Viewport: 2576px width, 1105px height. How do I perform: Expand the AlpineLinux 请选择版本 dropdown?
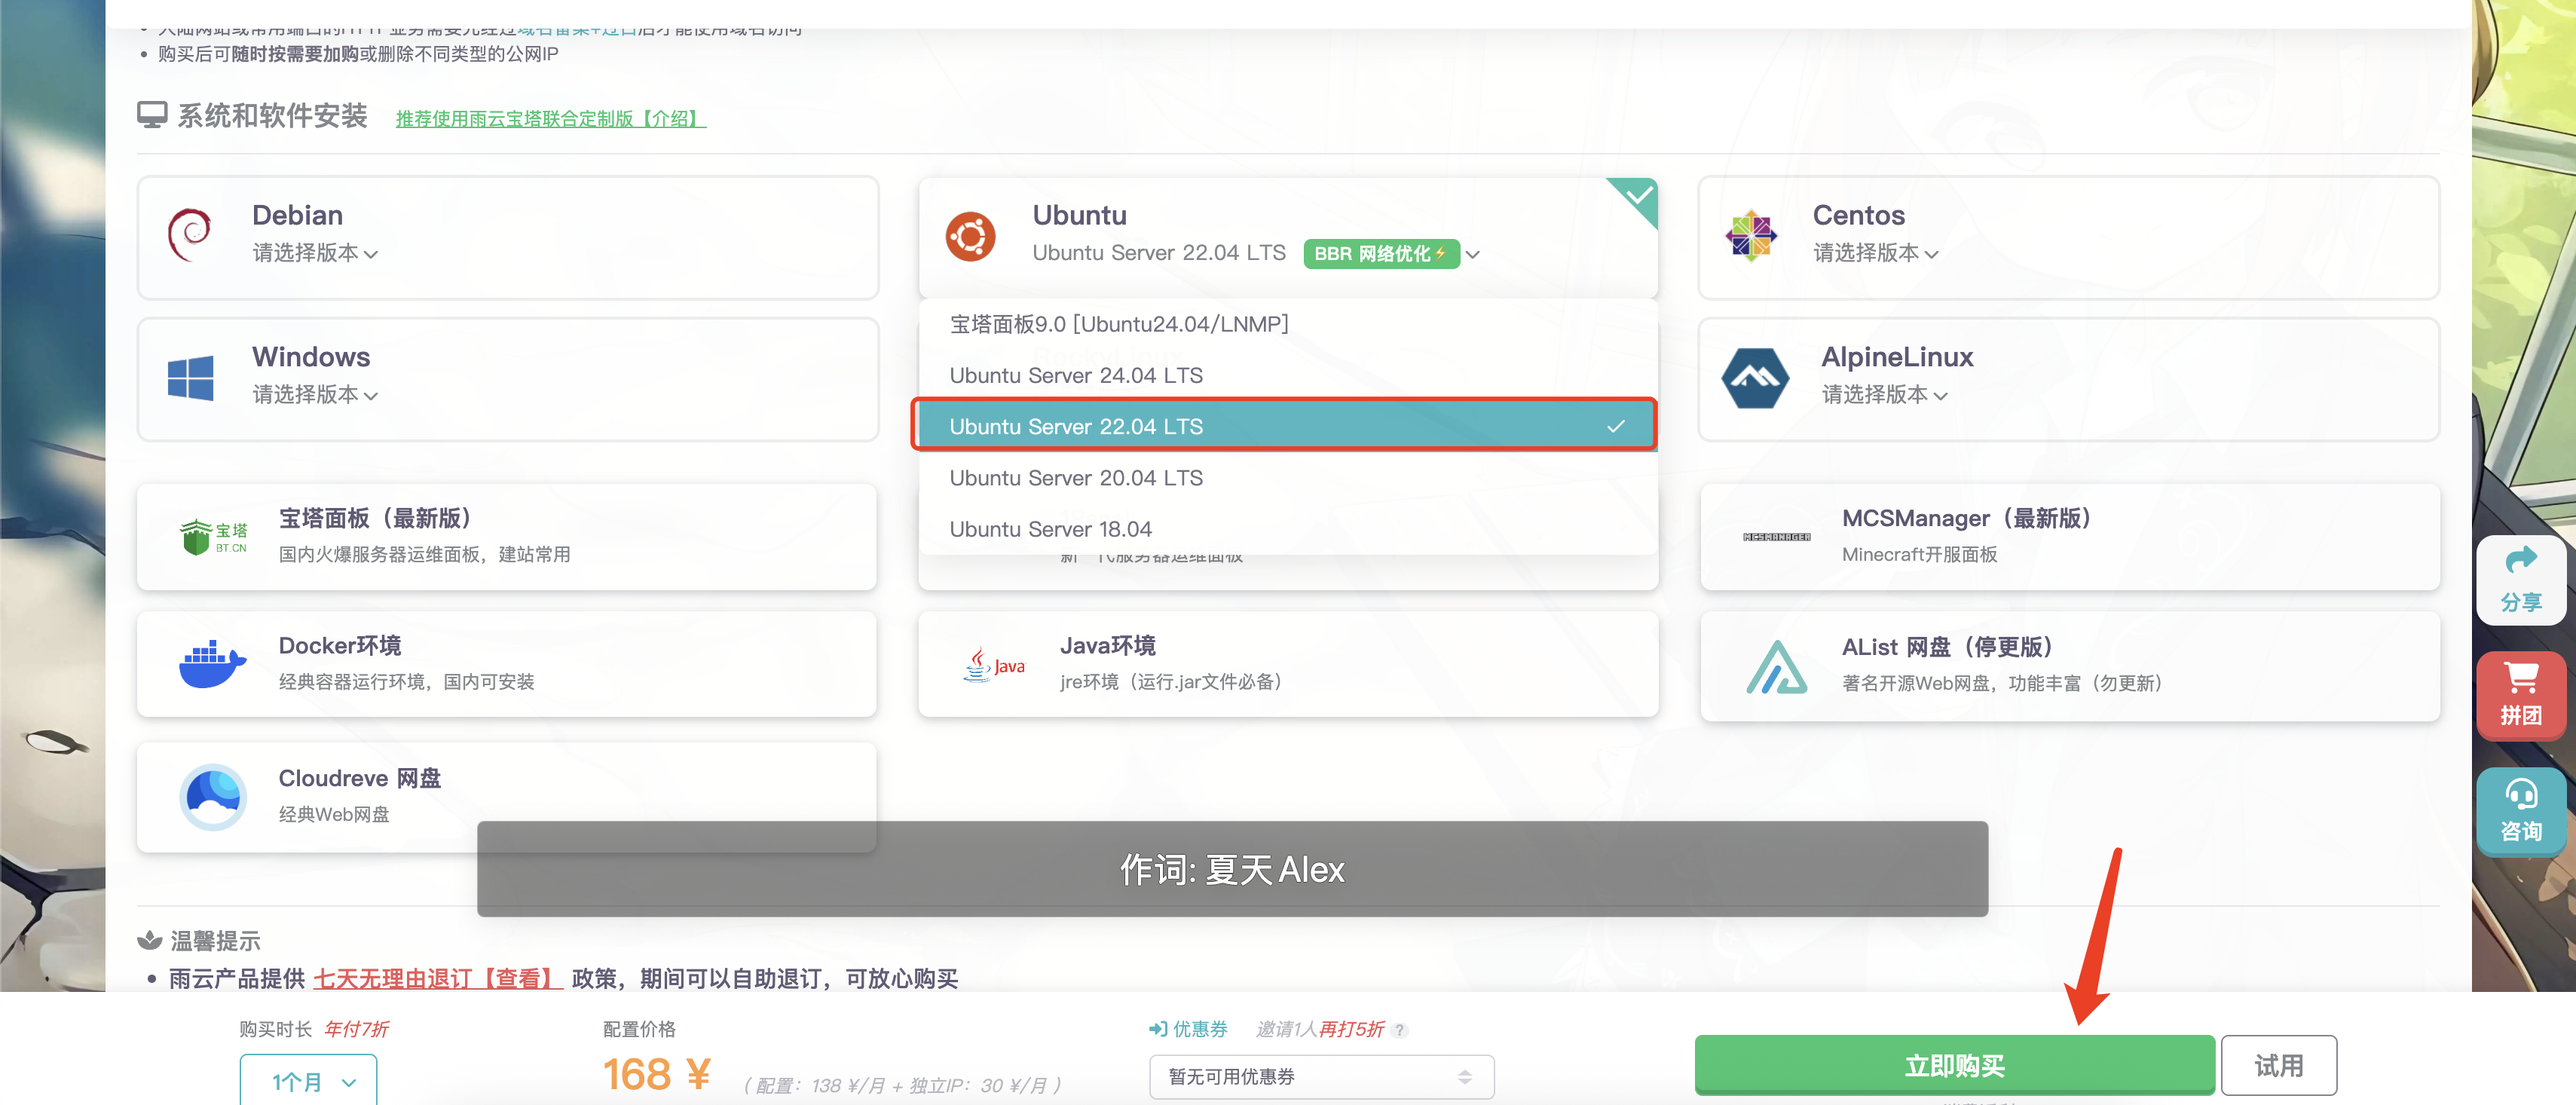click(x=1884, y=396)
